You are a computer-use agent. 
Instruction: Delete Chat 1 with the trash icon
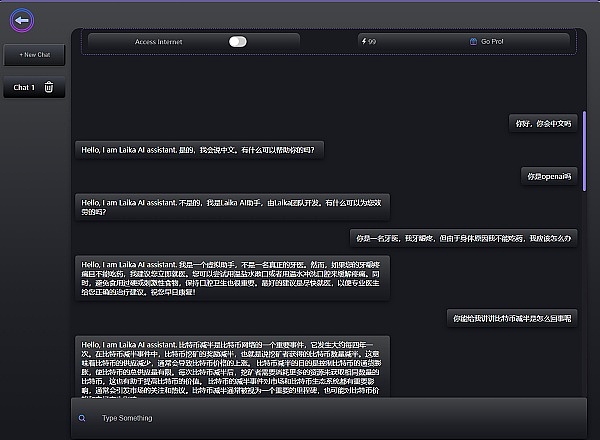pos(49,88)
